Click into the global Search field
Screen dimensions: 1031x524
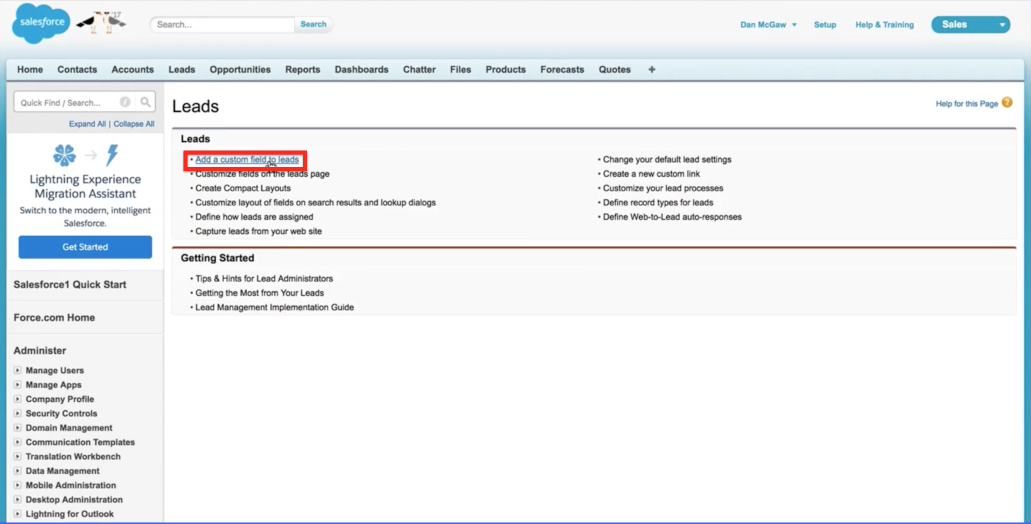tap(222, 24)
